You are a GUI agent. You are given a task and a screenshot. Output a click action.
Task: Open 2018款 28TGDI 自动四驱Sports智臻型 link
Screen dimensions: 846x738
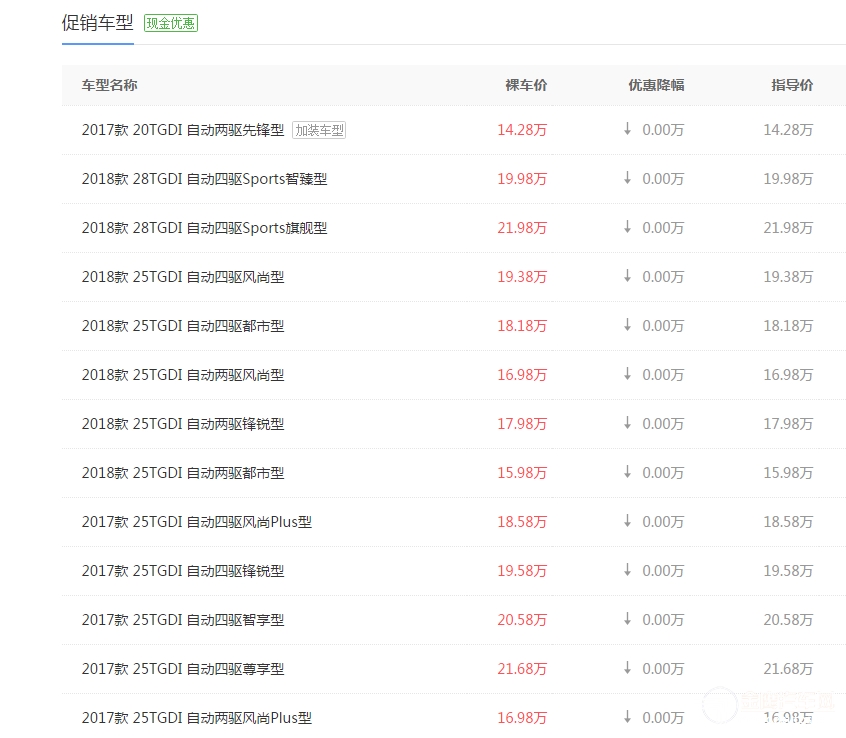pyautogui.click(x=204, y=179)
